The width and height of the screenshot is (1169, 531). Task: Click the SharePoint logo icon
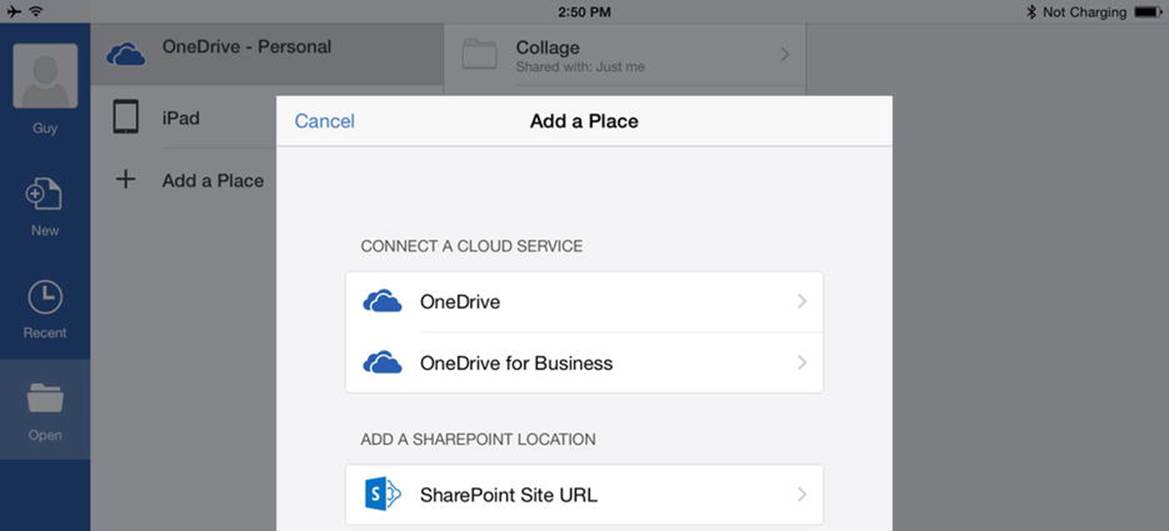[x=382, y=494]
